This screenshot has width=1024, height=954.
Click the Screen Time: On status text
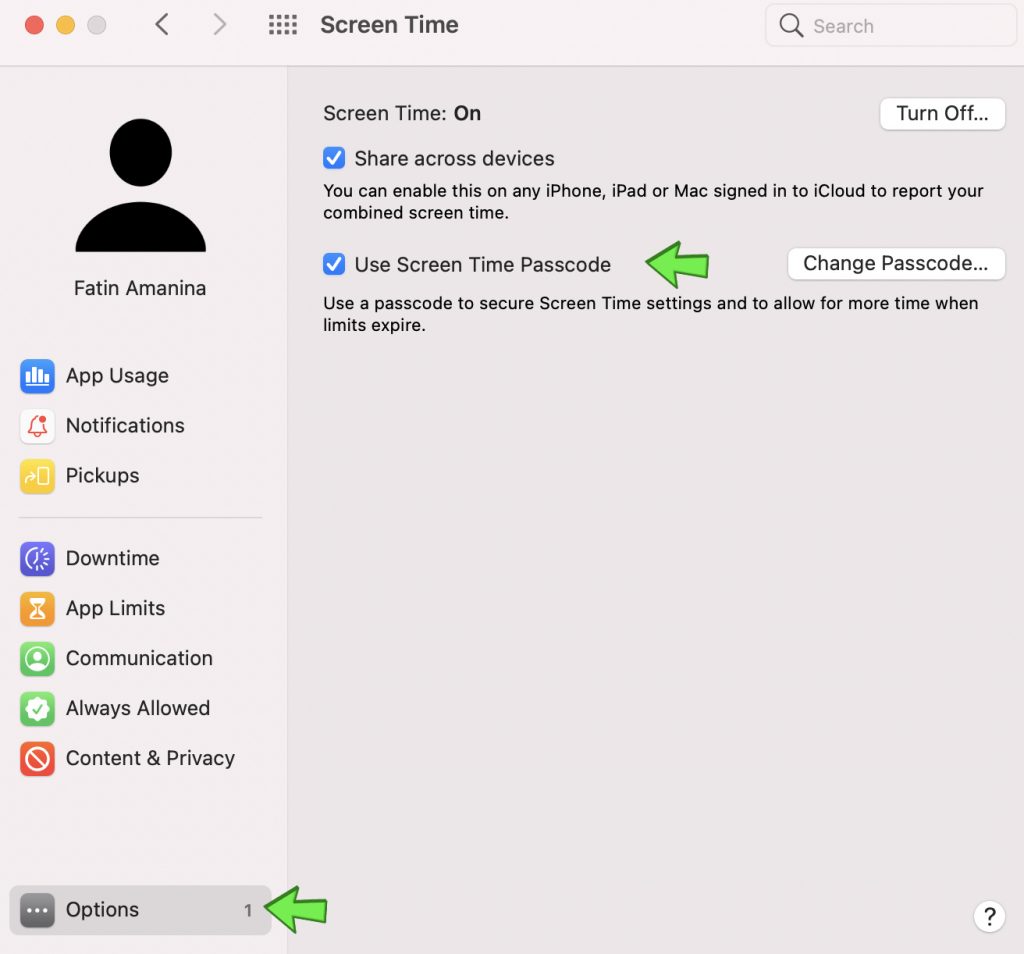[x=402, y=114]
